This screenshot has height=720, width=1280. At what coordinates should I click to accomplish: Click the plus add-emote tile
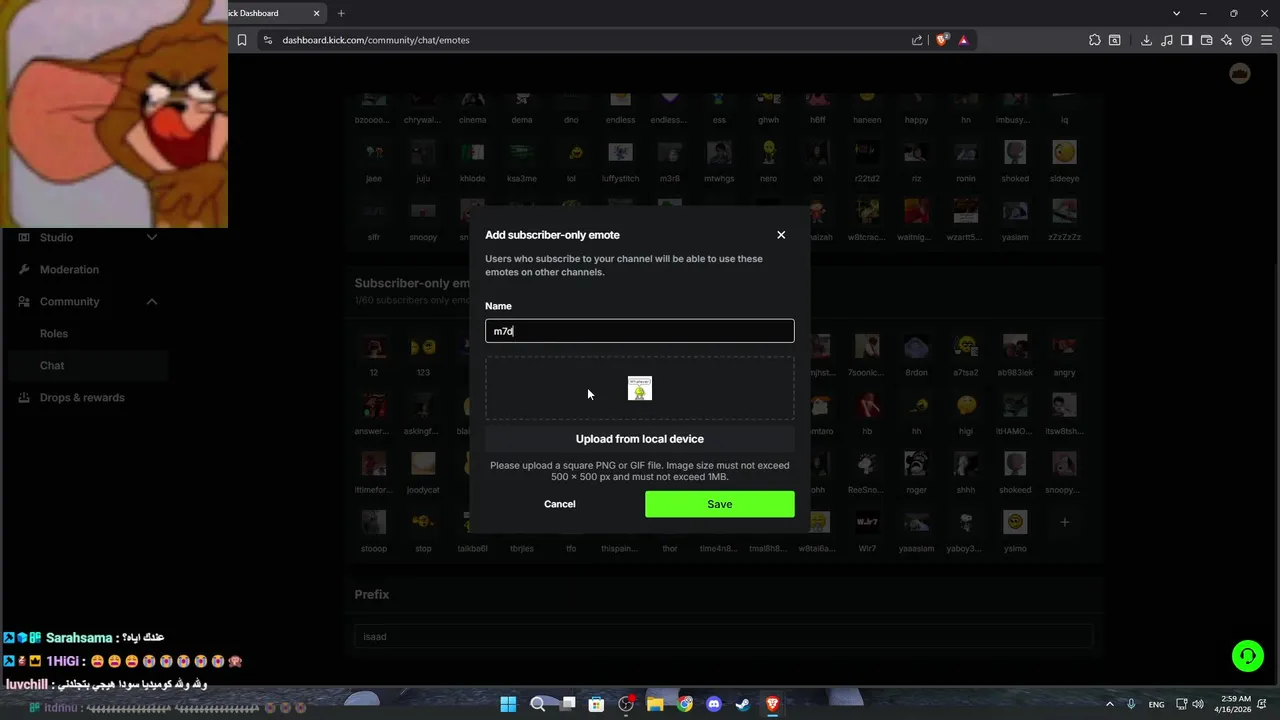pyautogui.click(x=1065, y=522)
